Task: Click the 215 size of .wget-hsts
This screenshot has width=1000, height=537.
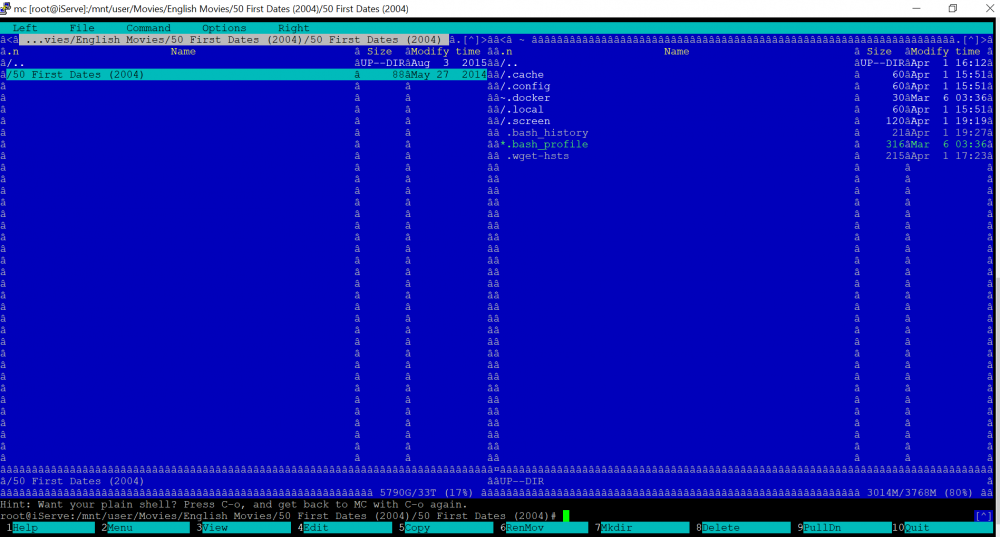Action: (895, 156)
